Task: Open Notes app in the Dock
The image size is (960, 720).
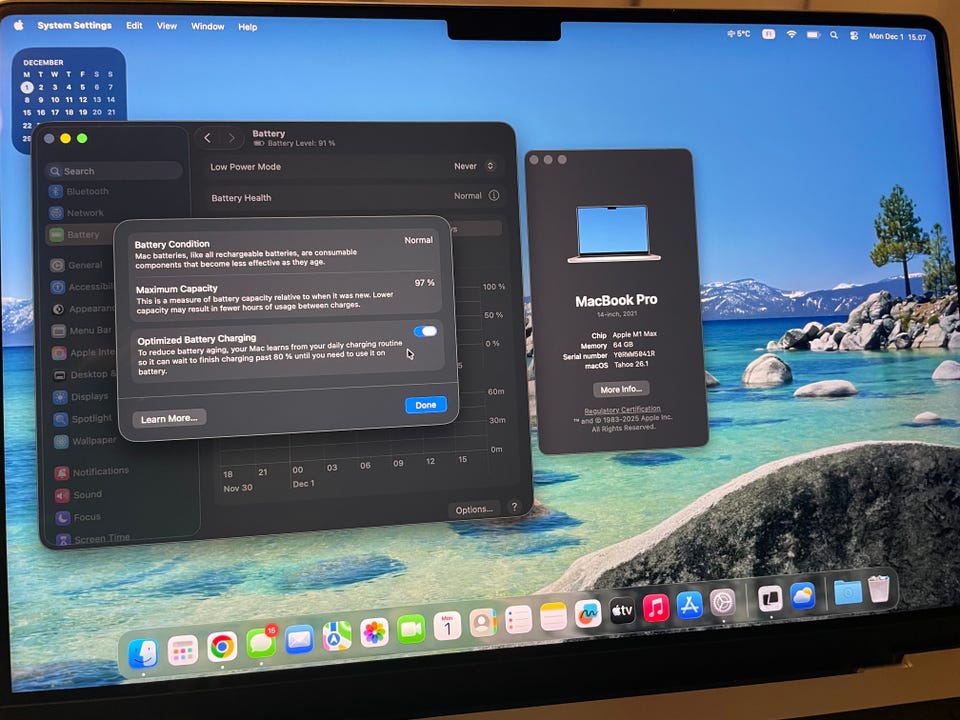Action: 553,617
